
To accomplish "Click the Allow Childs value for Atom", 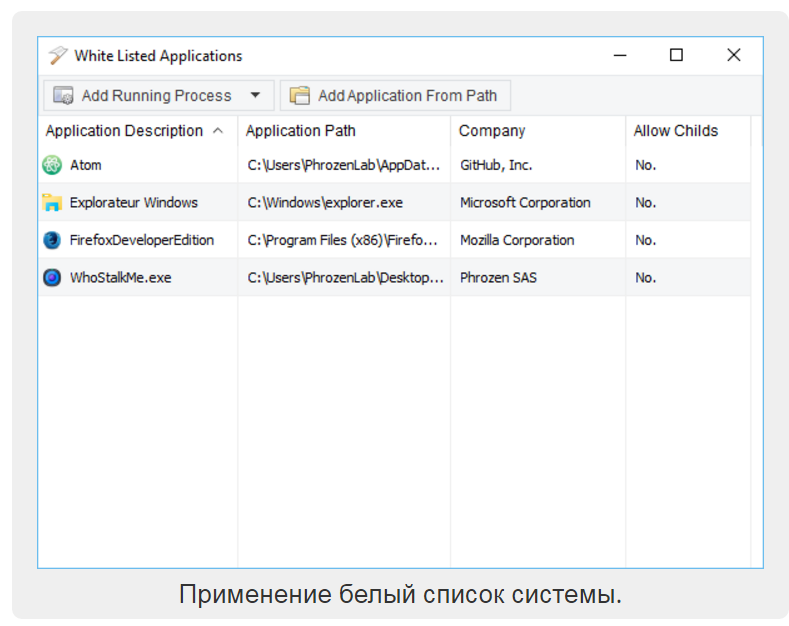I will click(646, 165).
